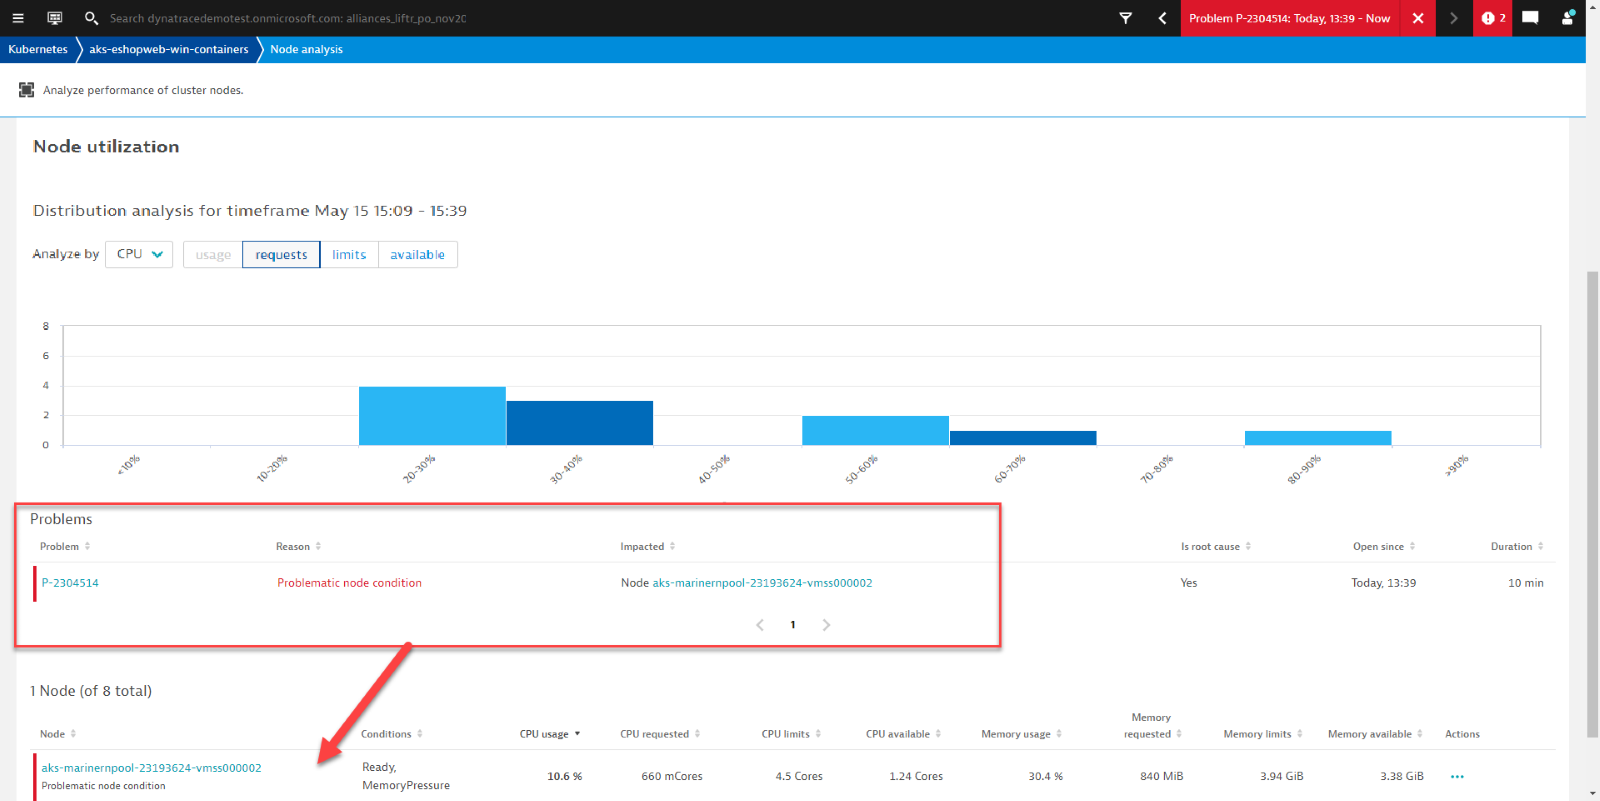Open the problems alert indicator
This screenshot has width=1600, height=801.
1492,18
